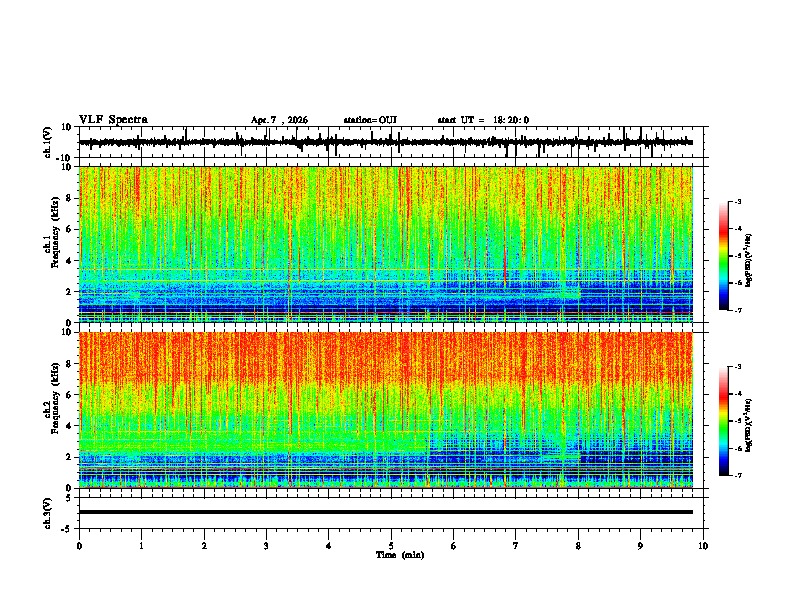The width and height of the screenshot is (792, 612).
Task: Click the "-3" label atop the ch.1 colorbar
Action: point(737,201)
